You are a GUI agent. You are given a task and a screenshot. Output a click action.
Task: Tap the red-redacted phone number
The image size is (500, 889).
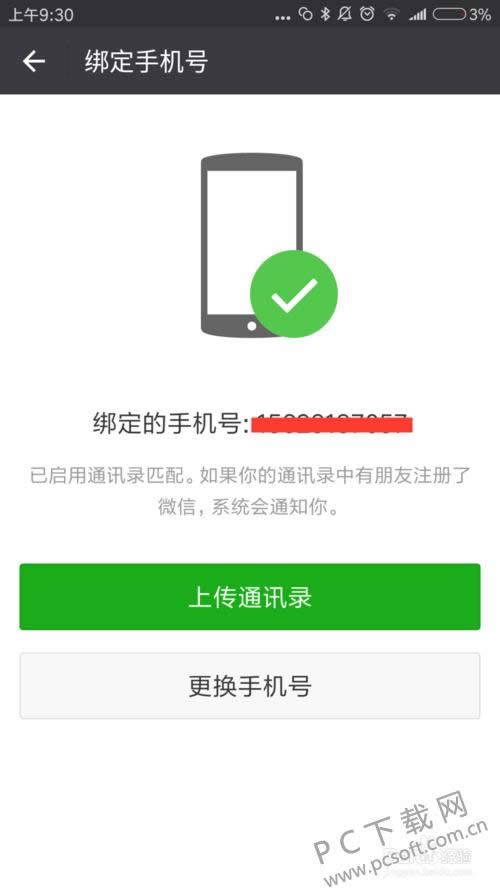coord(332,424)
